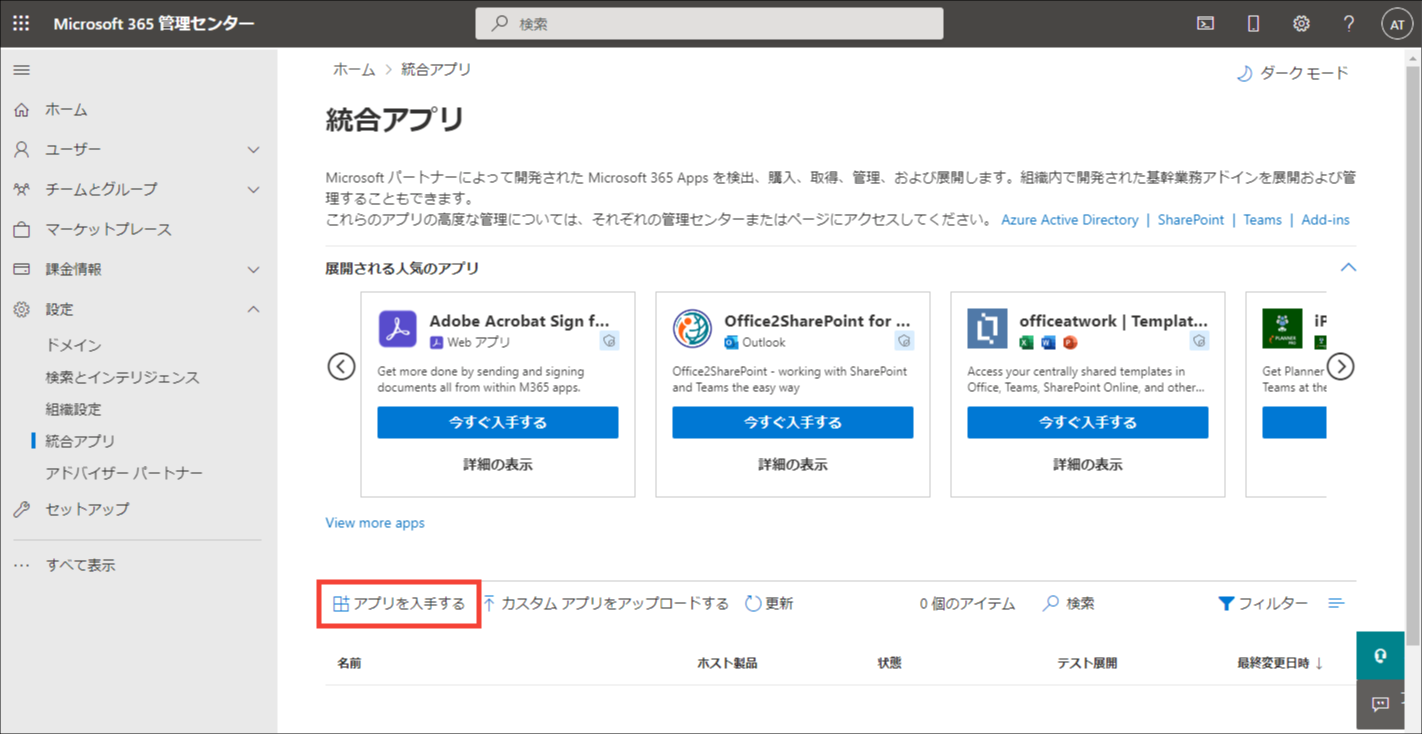Open the Cloud Shell icon in header
Image resolution: width=1422 pixels, height=734 pixels.
[x=1205, y=23]
